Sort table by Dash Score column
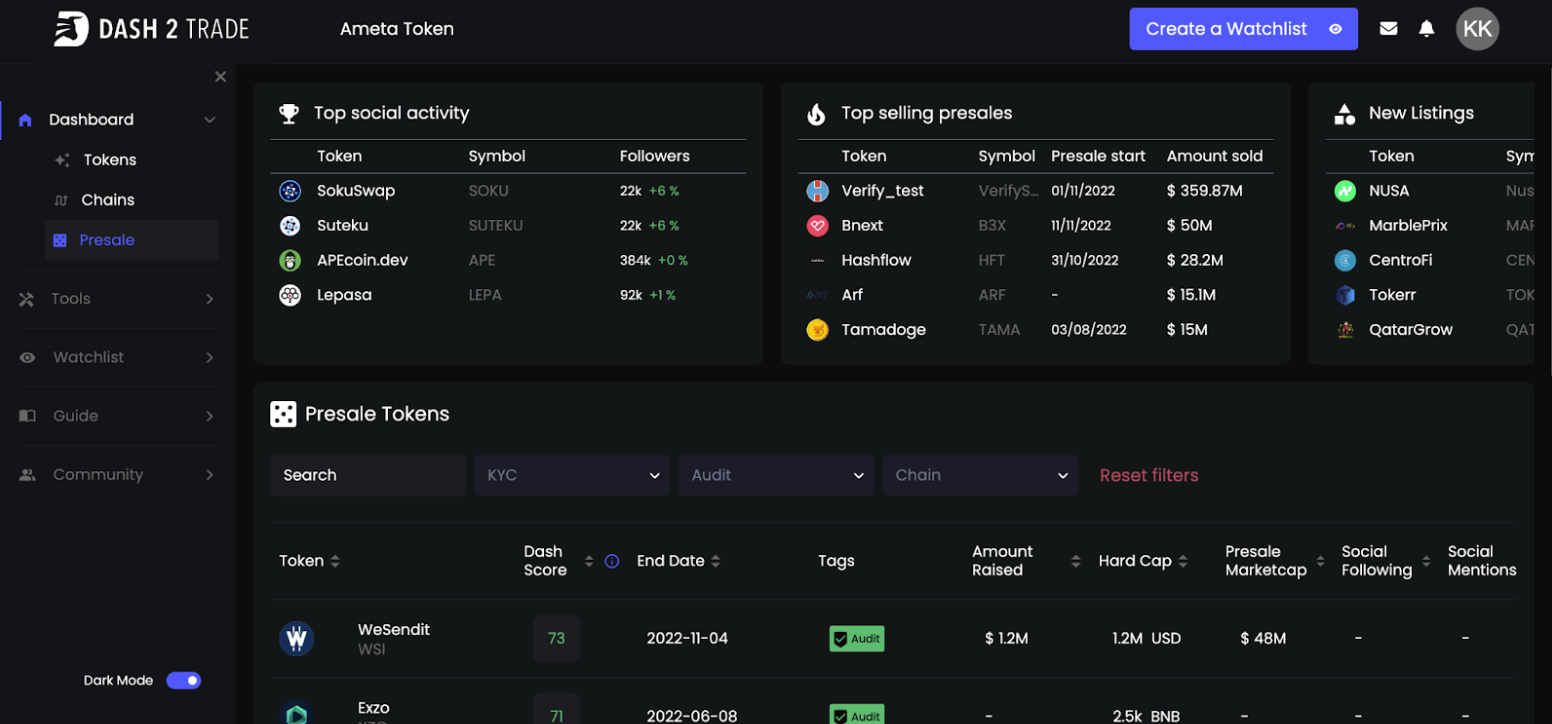This screenshot has width=1552, height=724. [x=589, y=561]
